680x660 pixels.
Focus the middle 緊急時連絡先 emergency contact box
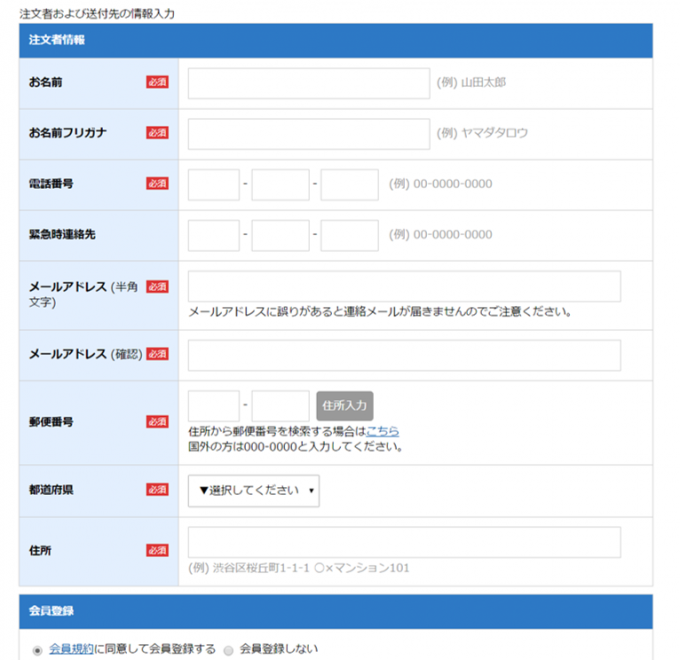[281, 236]
